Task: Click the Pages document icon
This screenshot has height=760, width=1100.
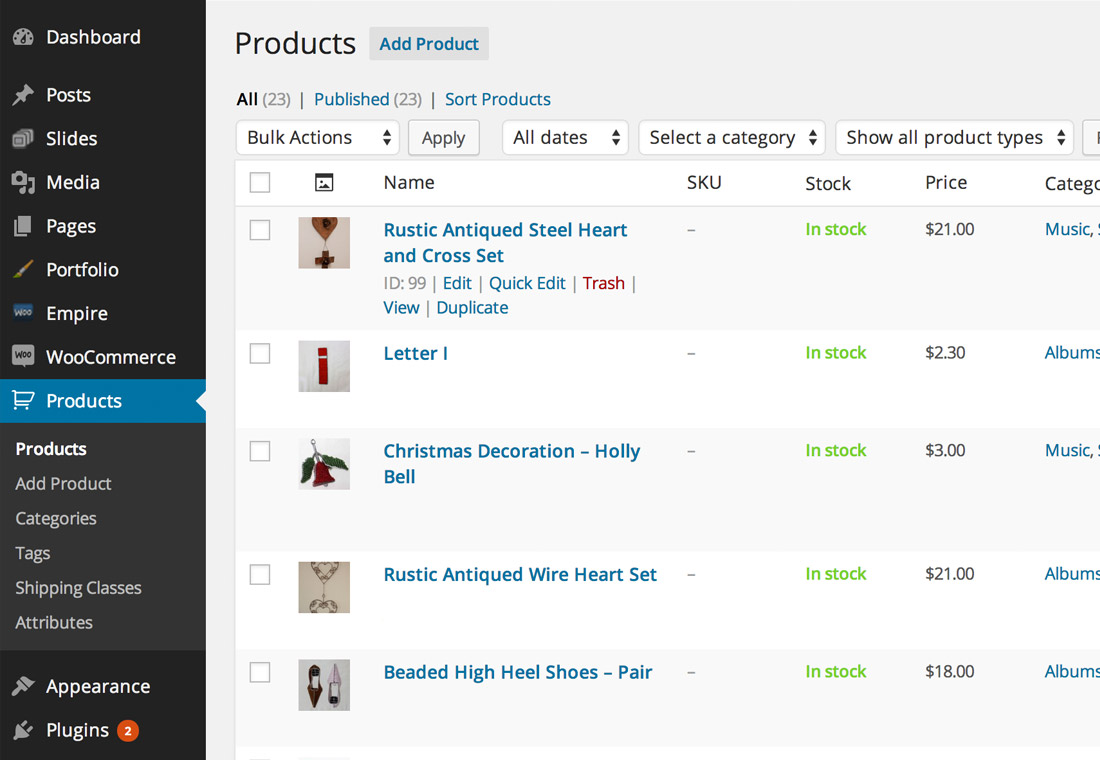Action: (x=23, y=227)
